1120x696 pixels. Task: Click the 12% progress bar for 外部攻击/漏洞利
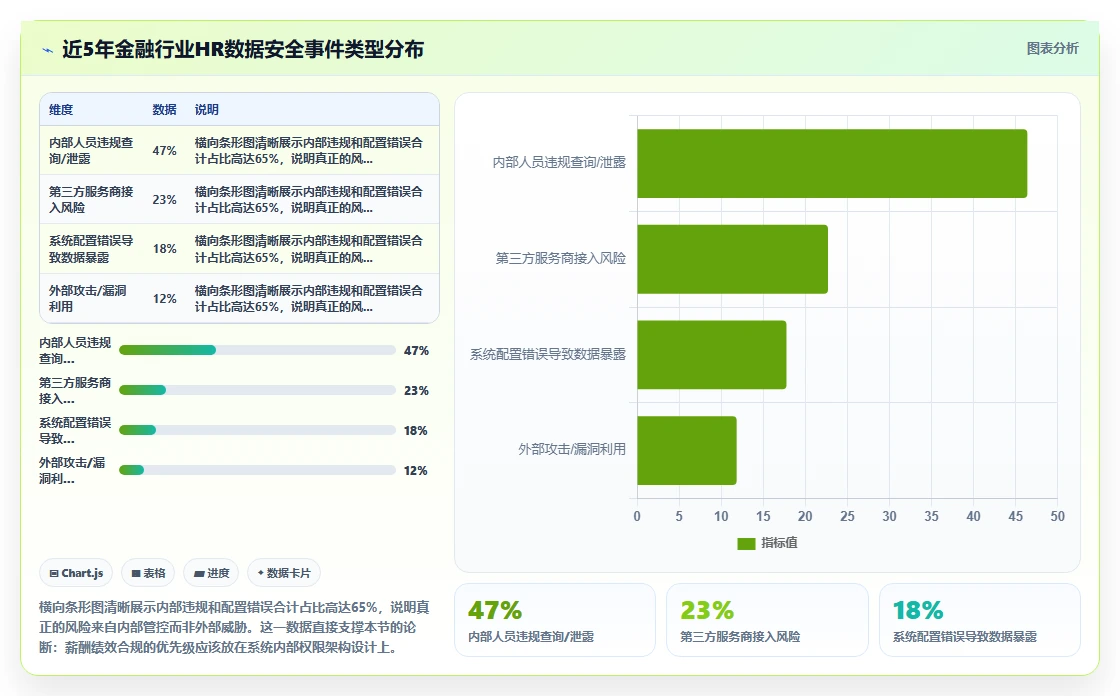pos(257,470)
